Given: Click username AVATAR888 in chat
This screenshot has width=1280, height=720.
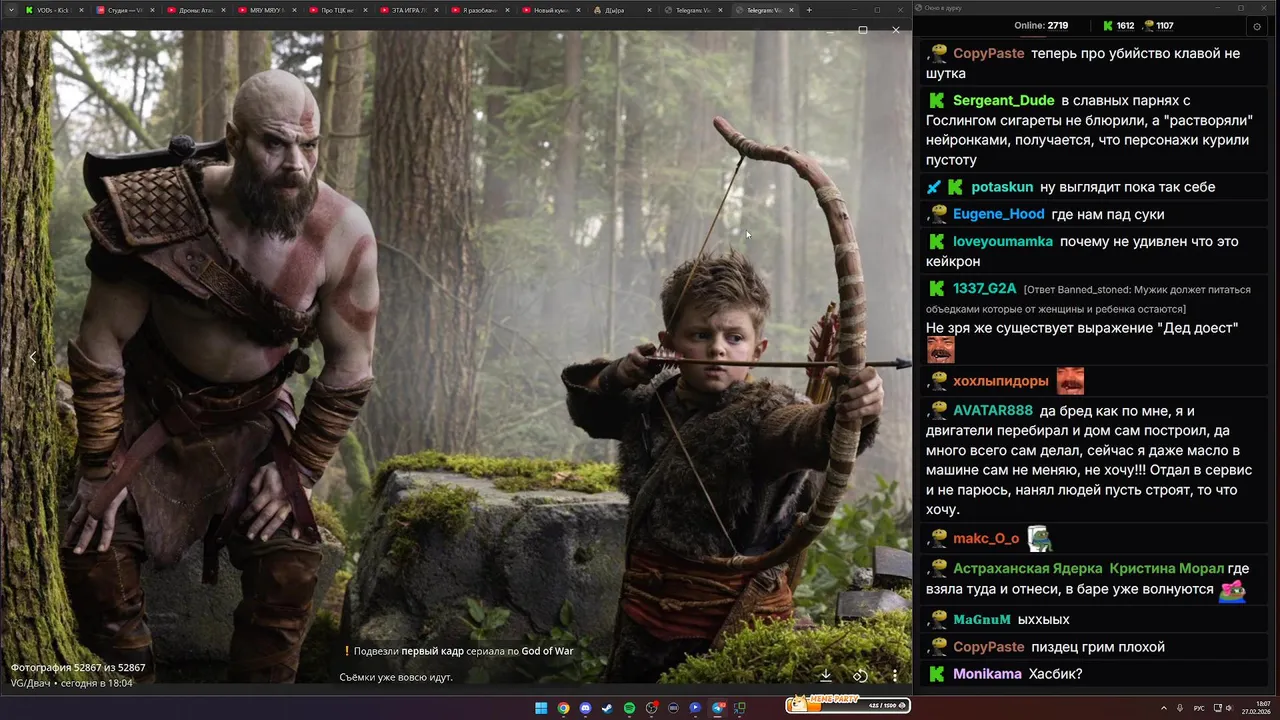Looking at the screenshot, I should [x=992, y=410].
